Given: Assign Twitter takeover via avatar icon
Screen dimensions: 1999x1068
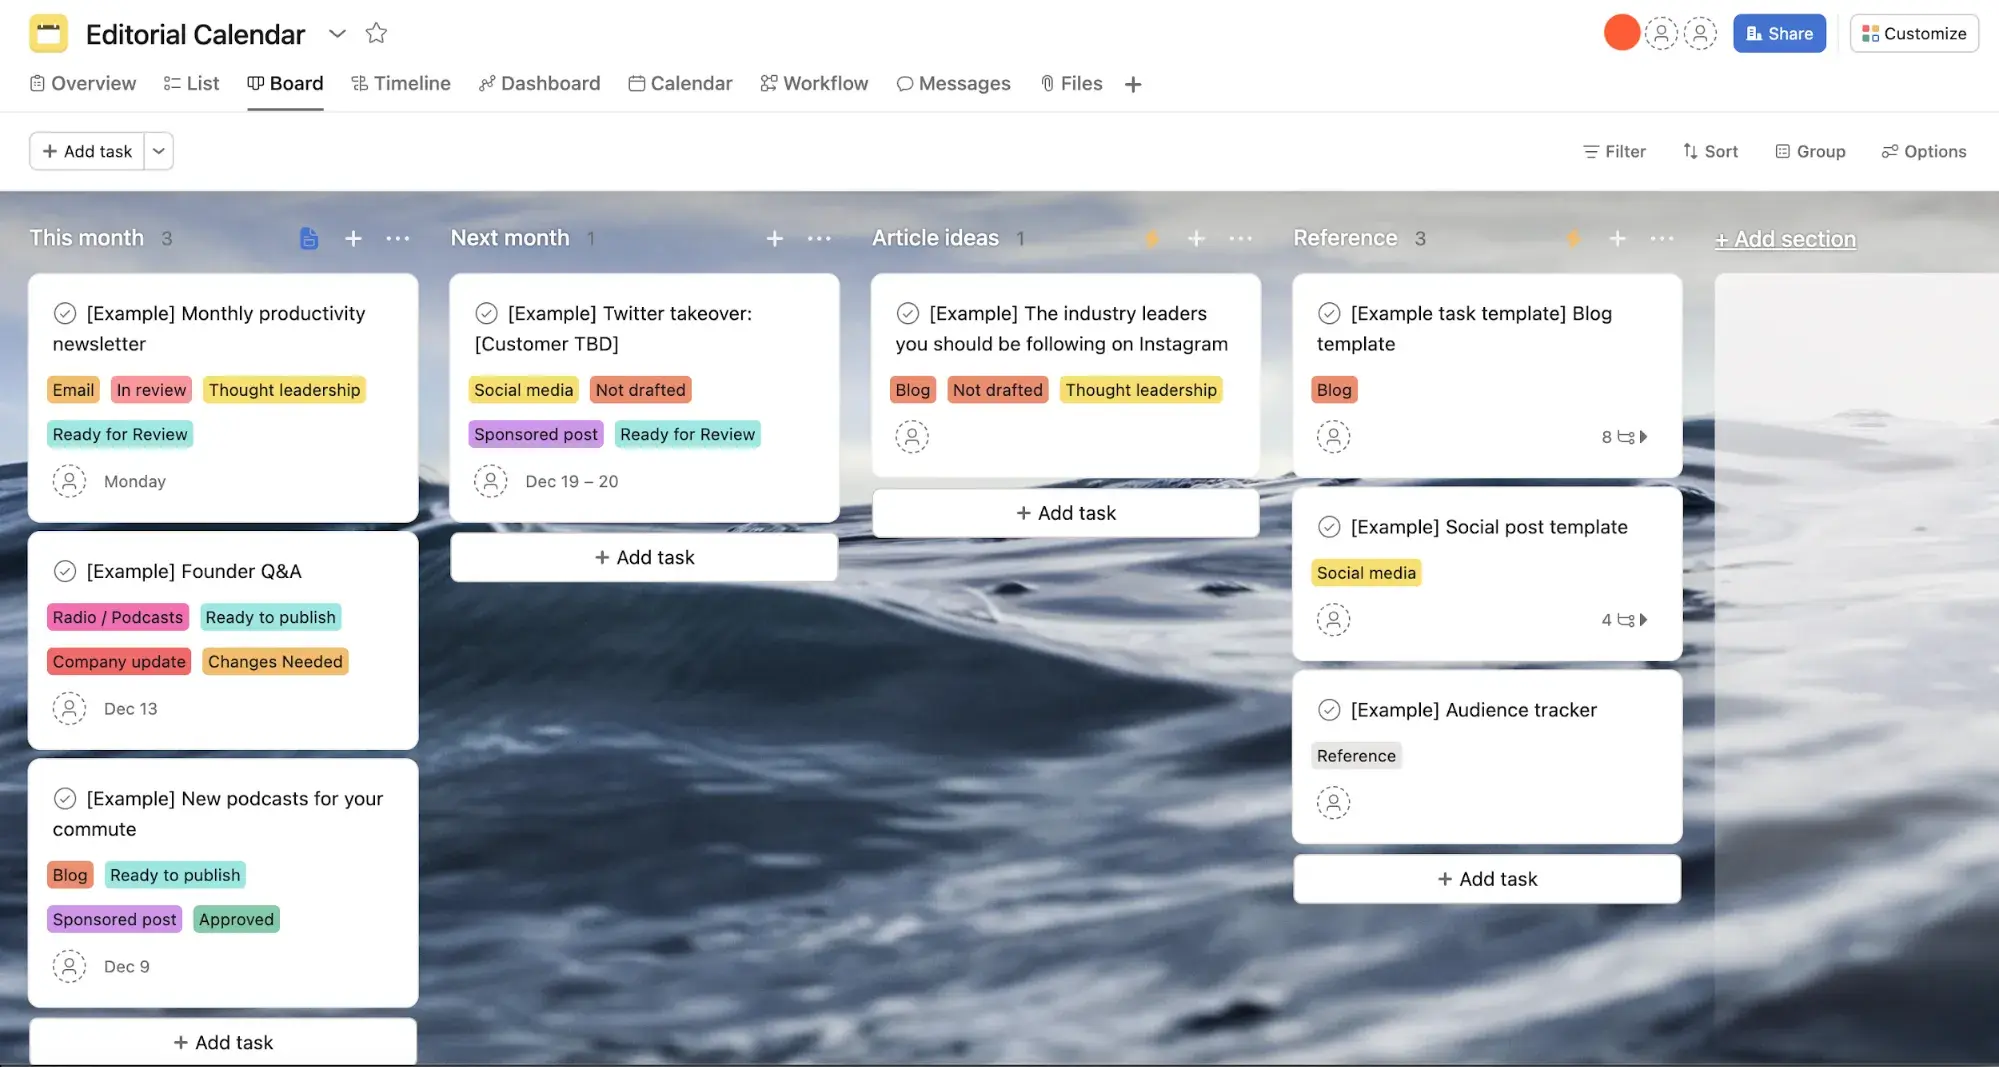Looking at the screenshot, I should (x=491, y=481).
